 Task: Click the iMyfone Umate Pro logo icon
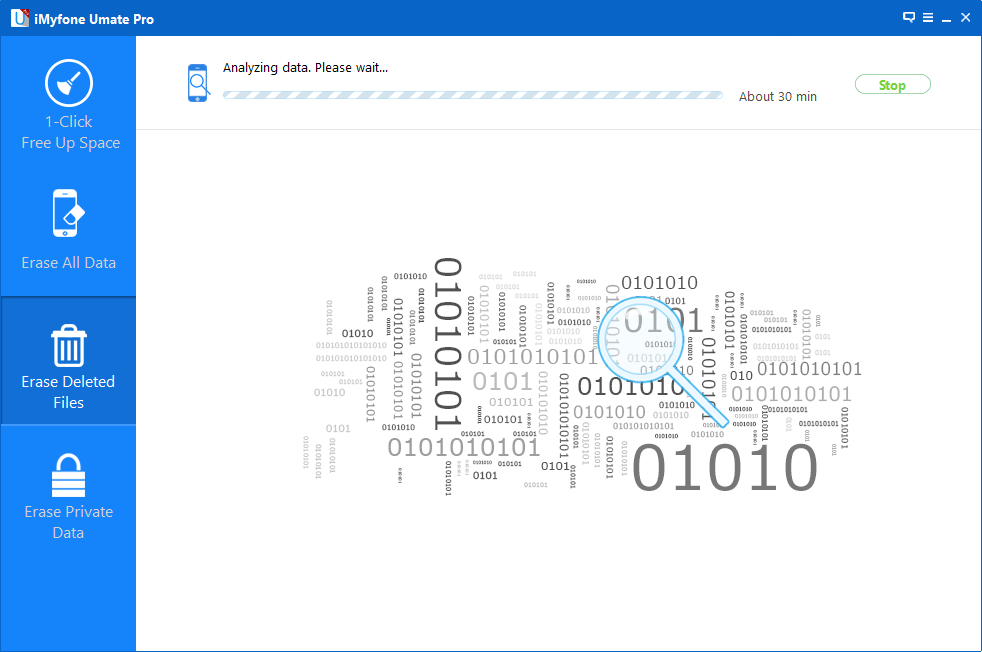[19, 18]
